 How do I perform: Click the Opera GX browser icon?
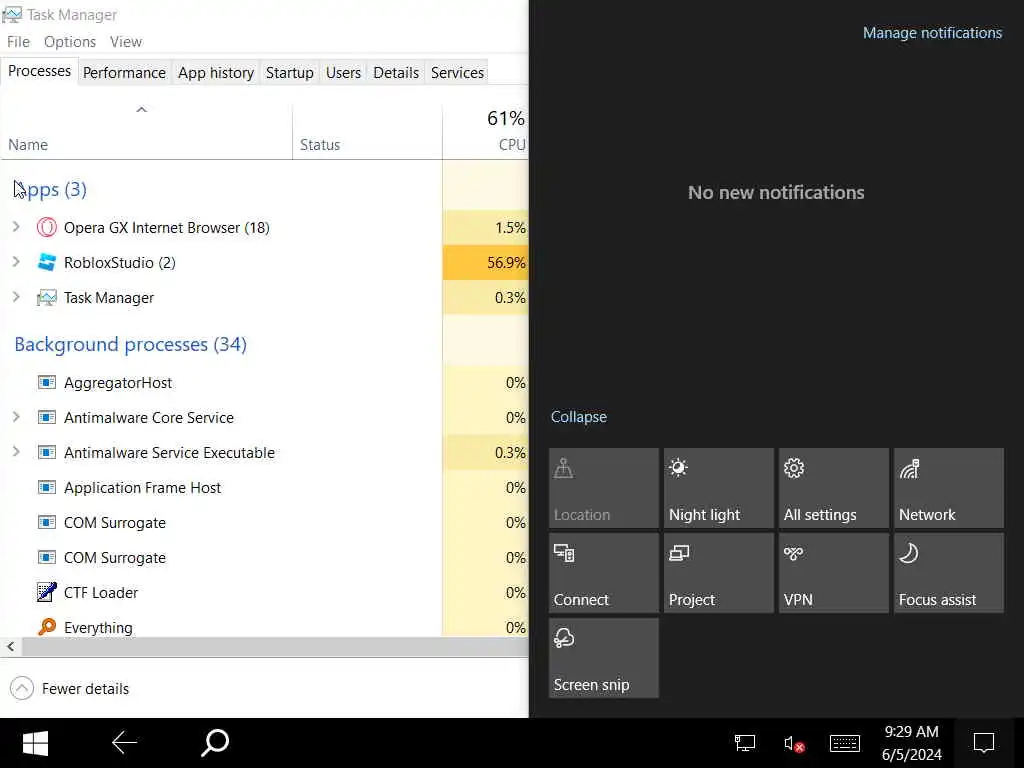(46, 227)
